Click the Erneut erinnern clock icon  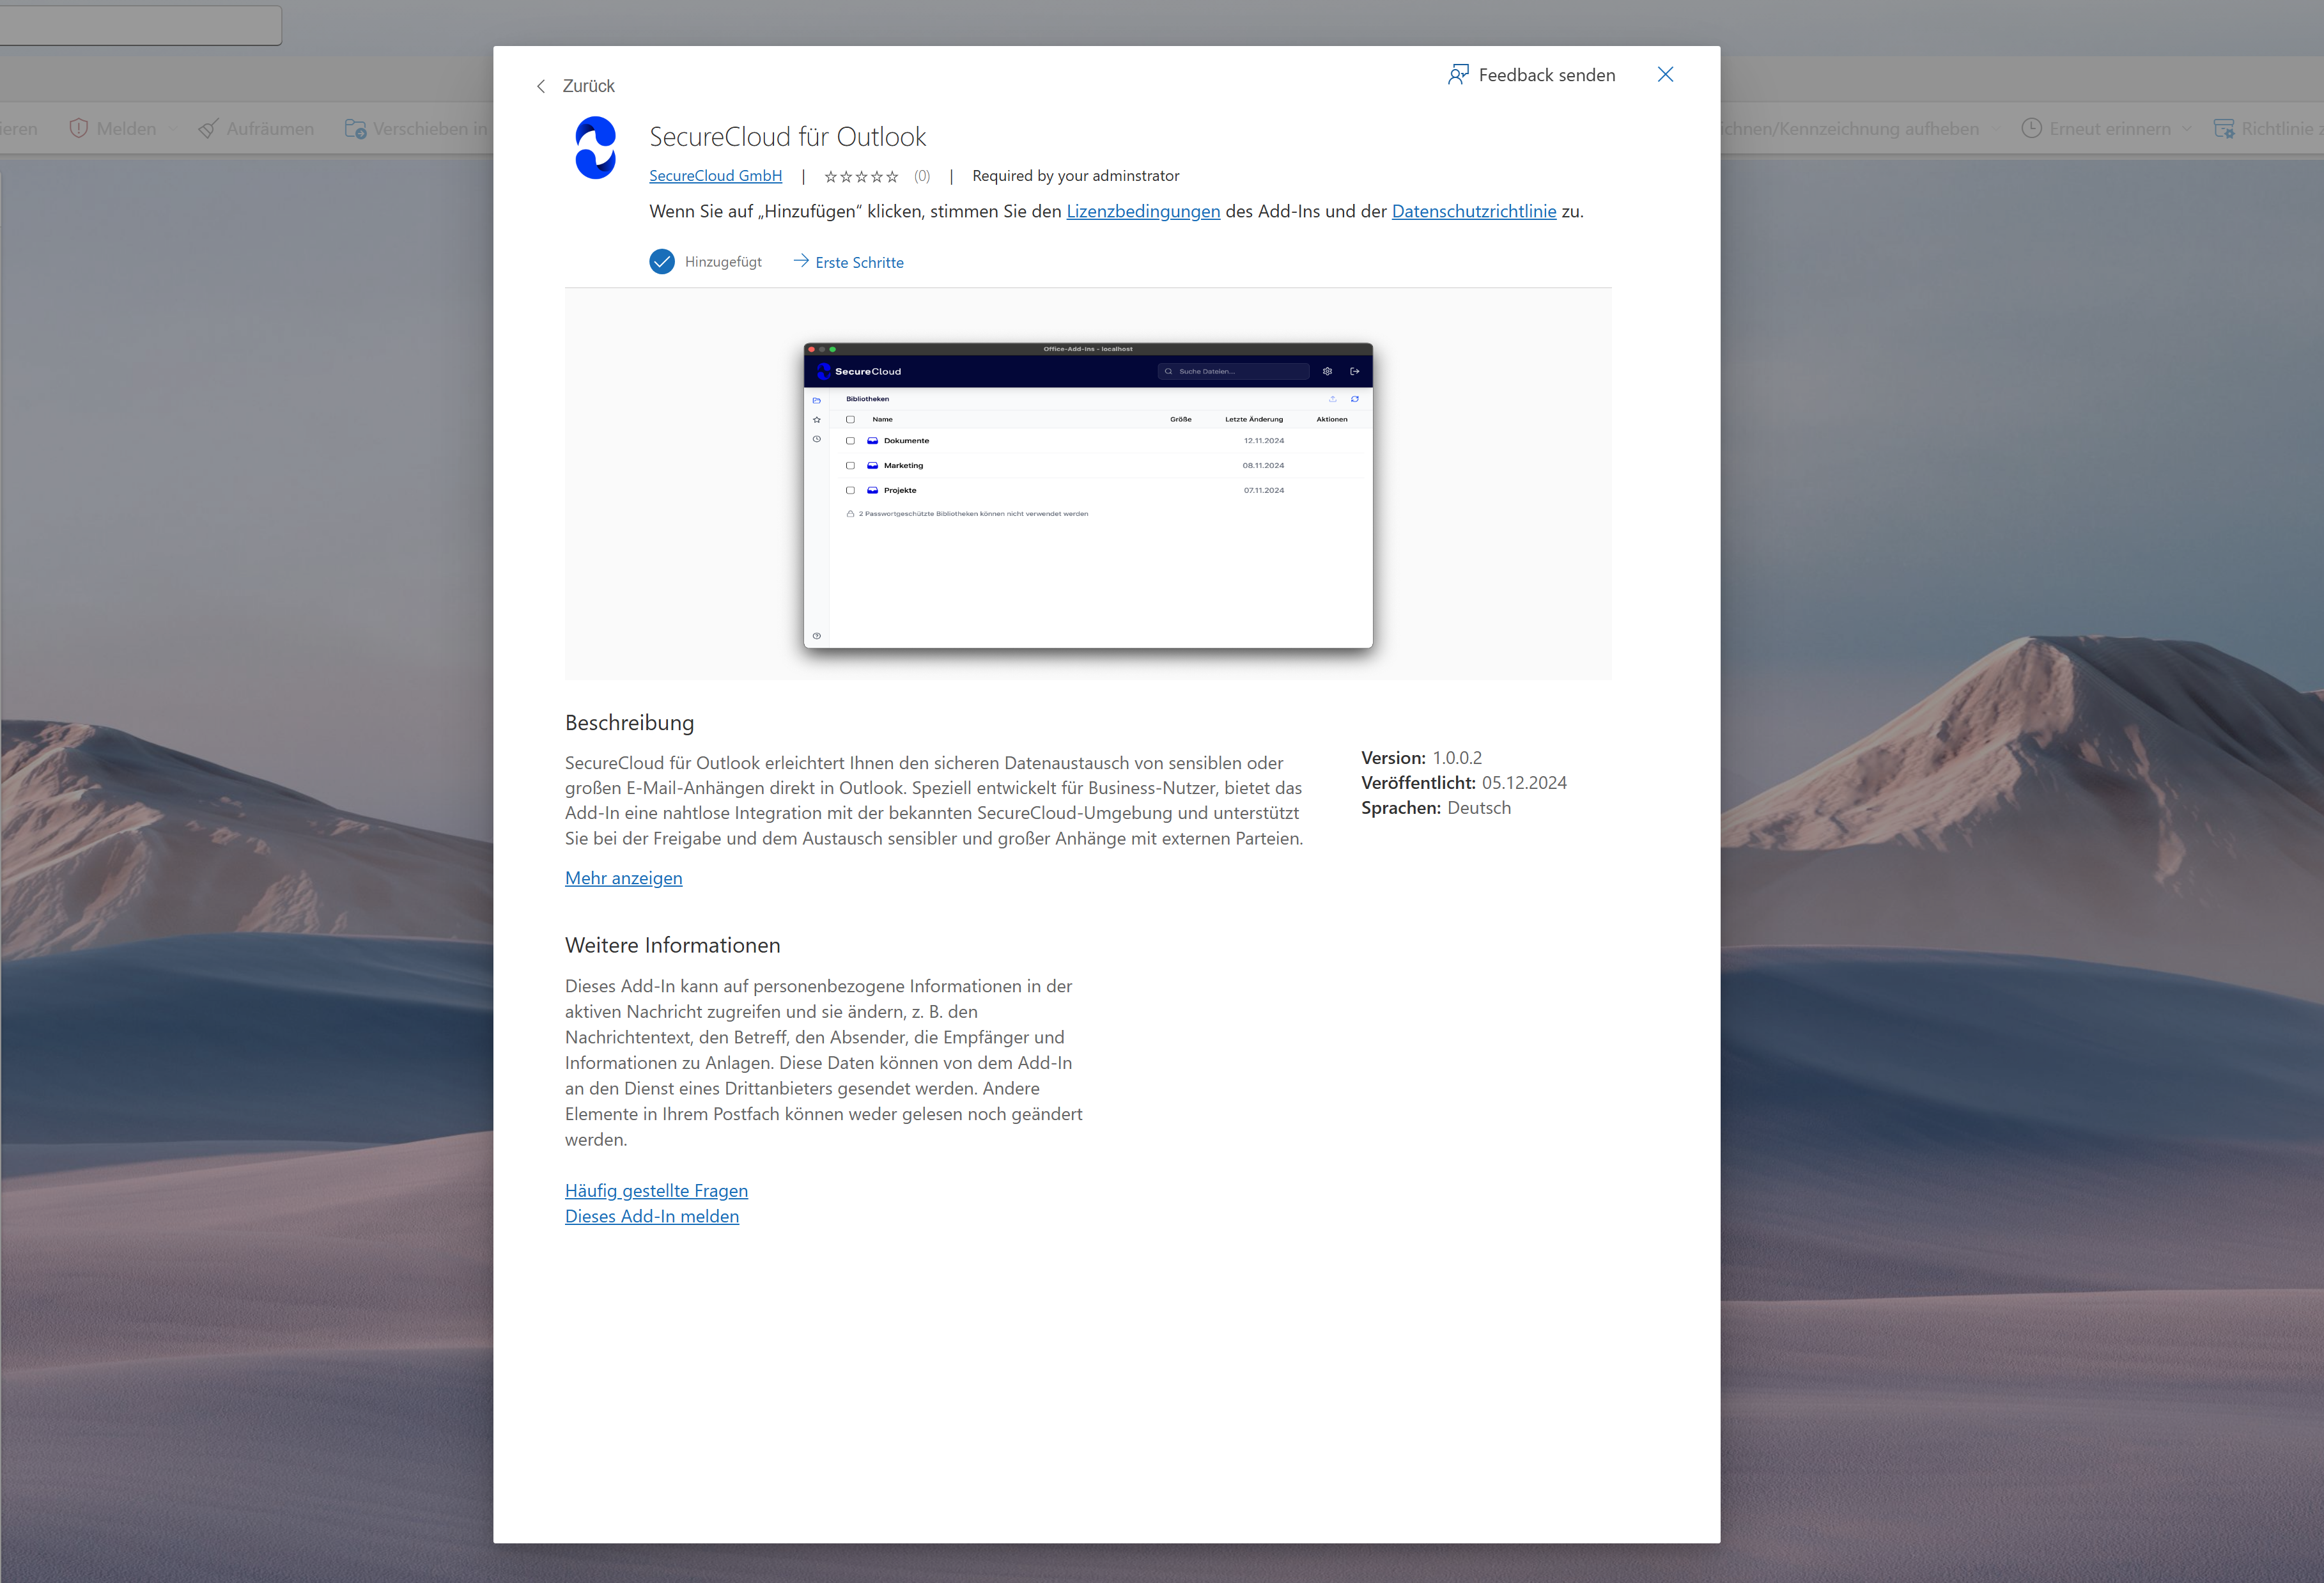pyautogui.click(x=2031, y=129)
